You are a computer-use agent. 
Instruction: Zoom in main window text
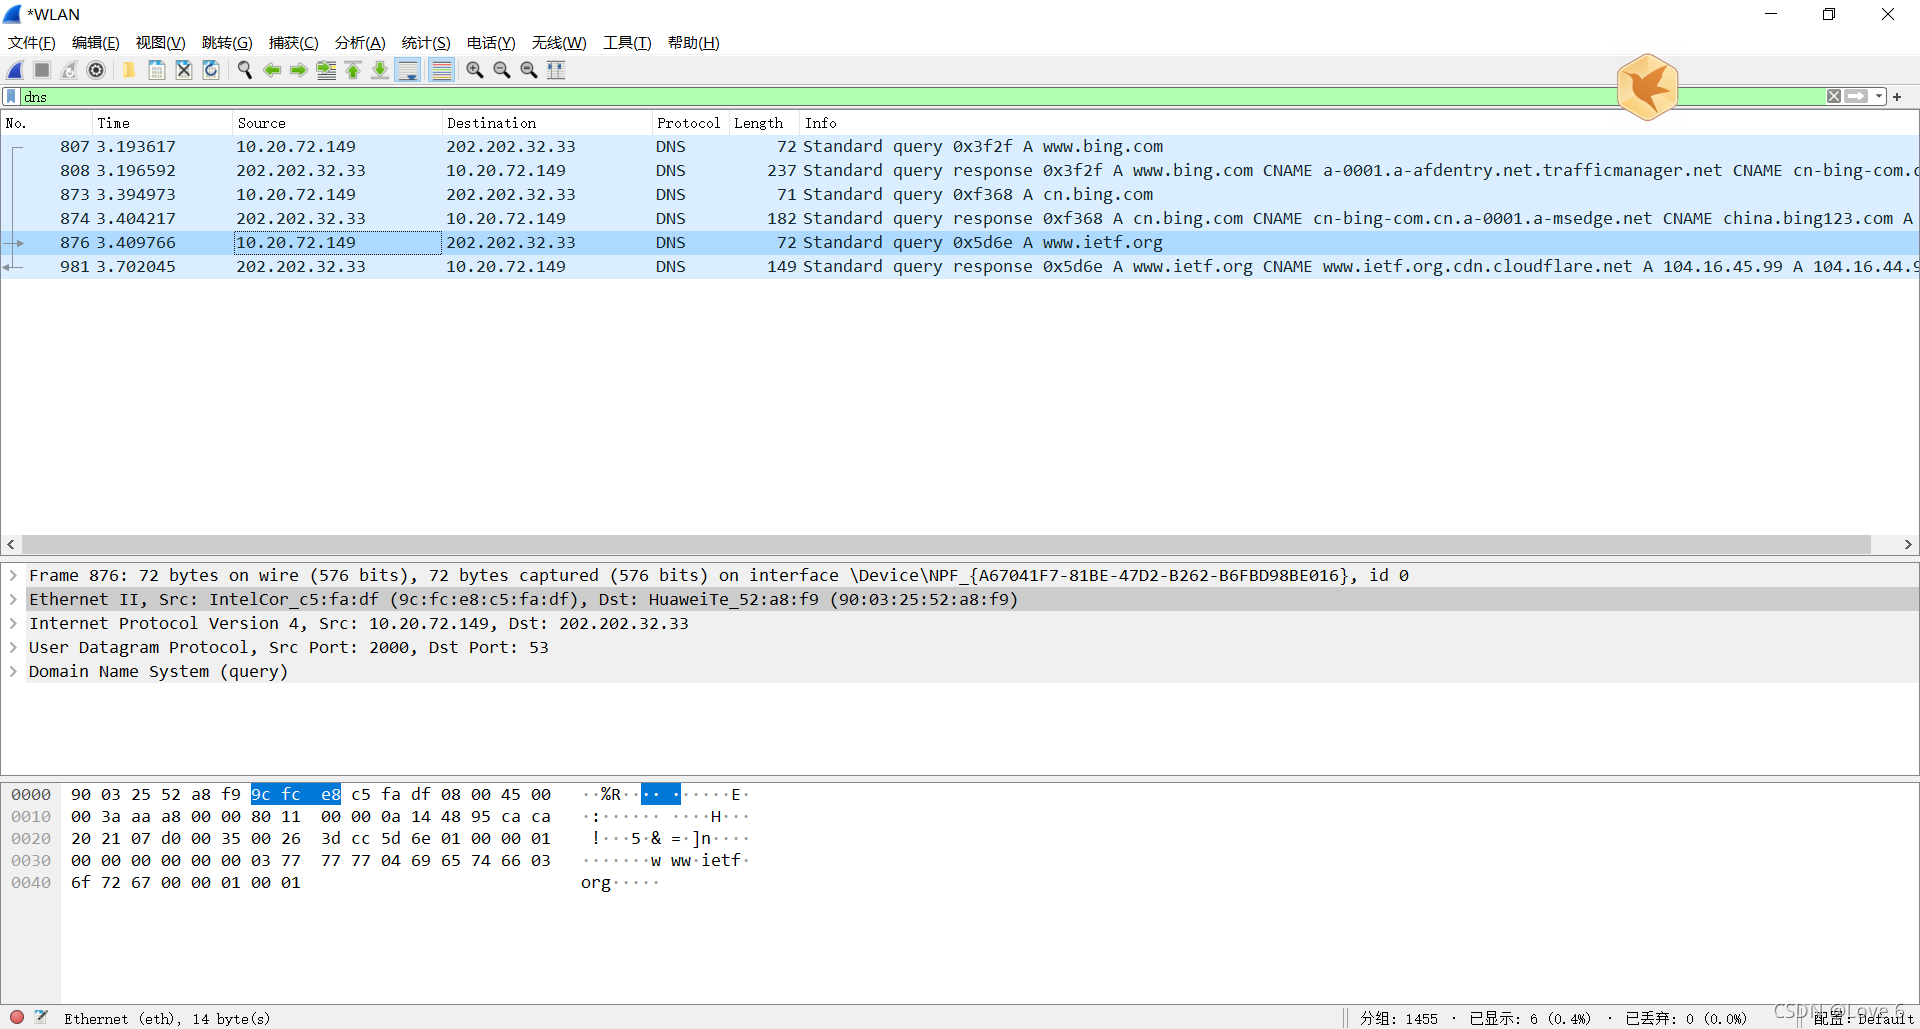click(x=475, y=70)
